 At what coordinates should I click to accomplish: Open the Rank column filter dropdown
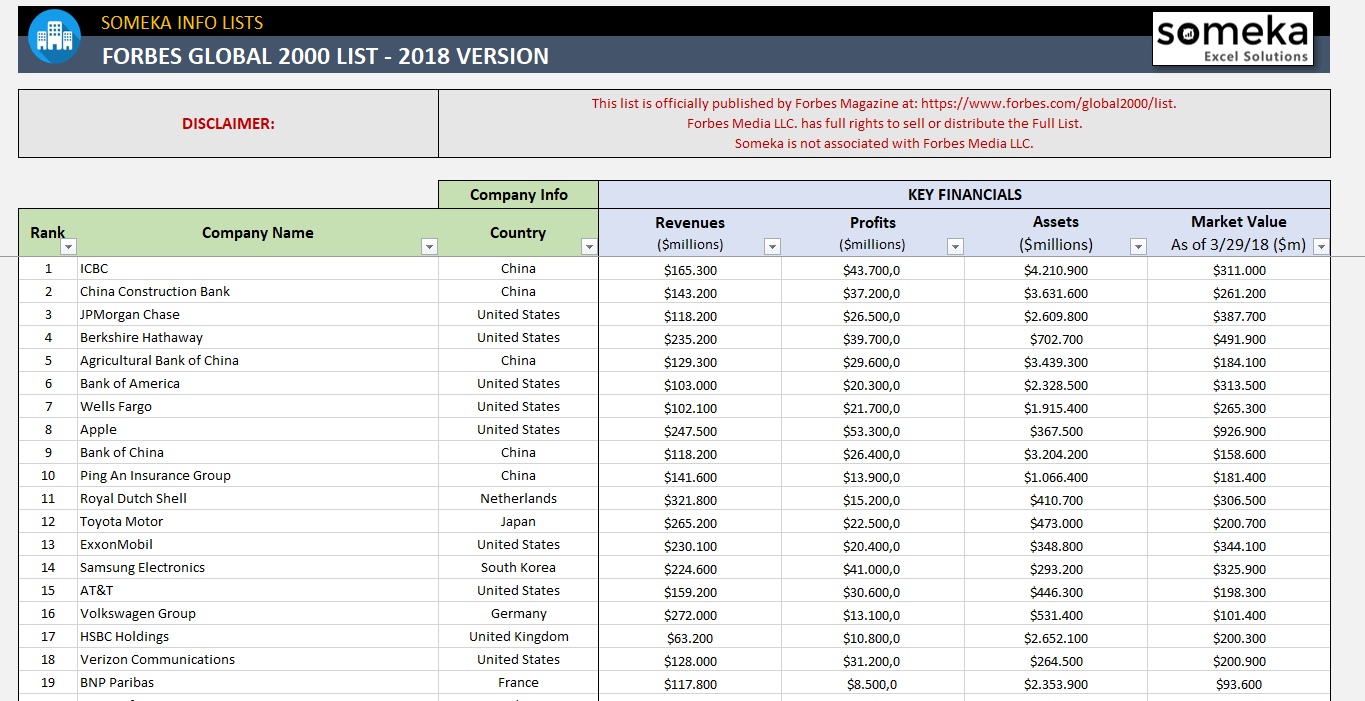coord(68,246)
